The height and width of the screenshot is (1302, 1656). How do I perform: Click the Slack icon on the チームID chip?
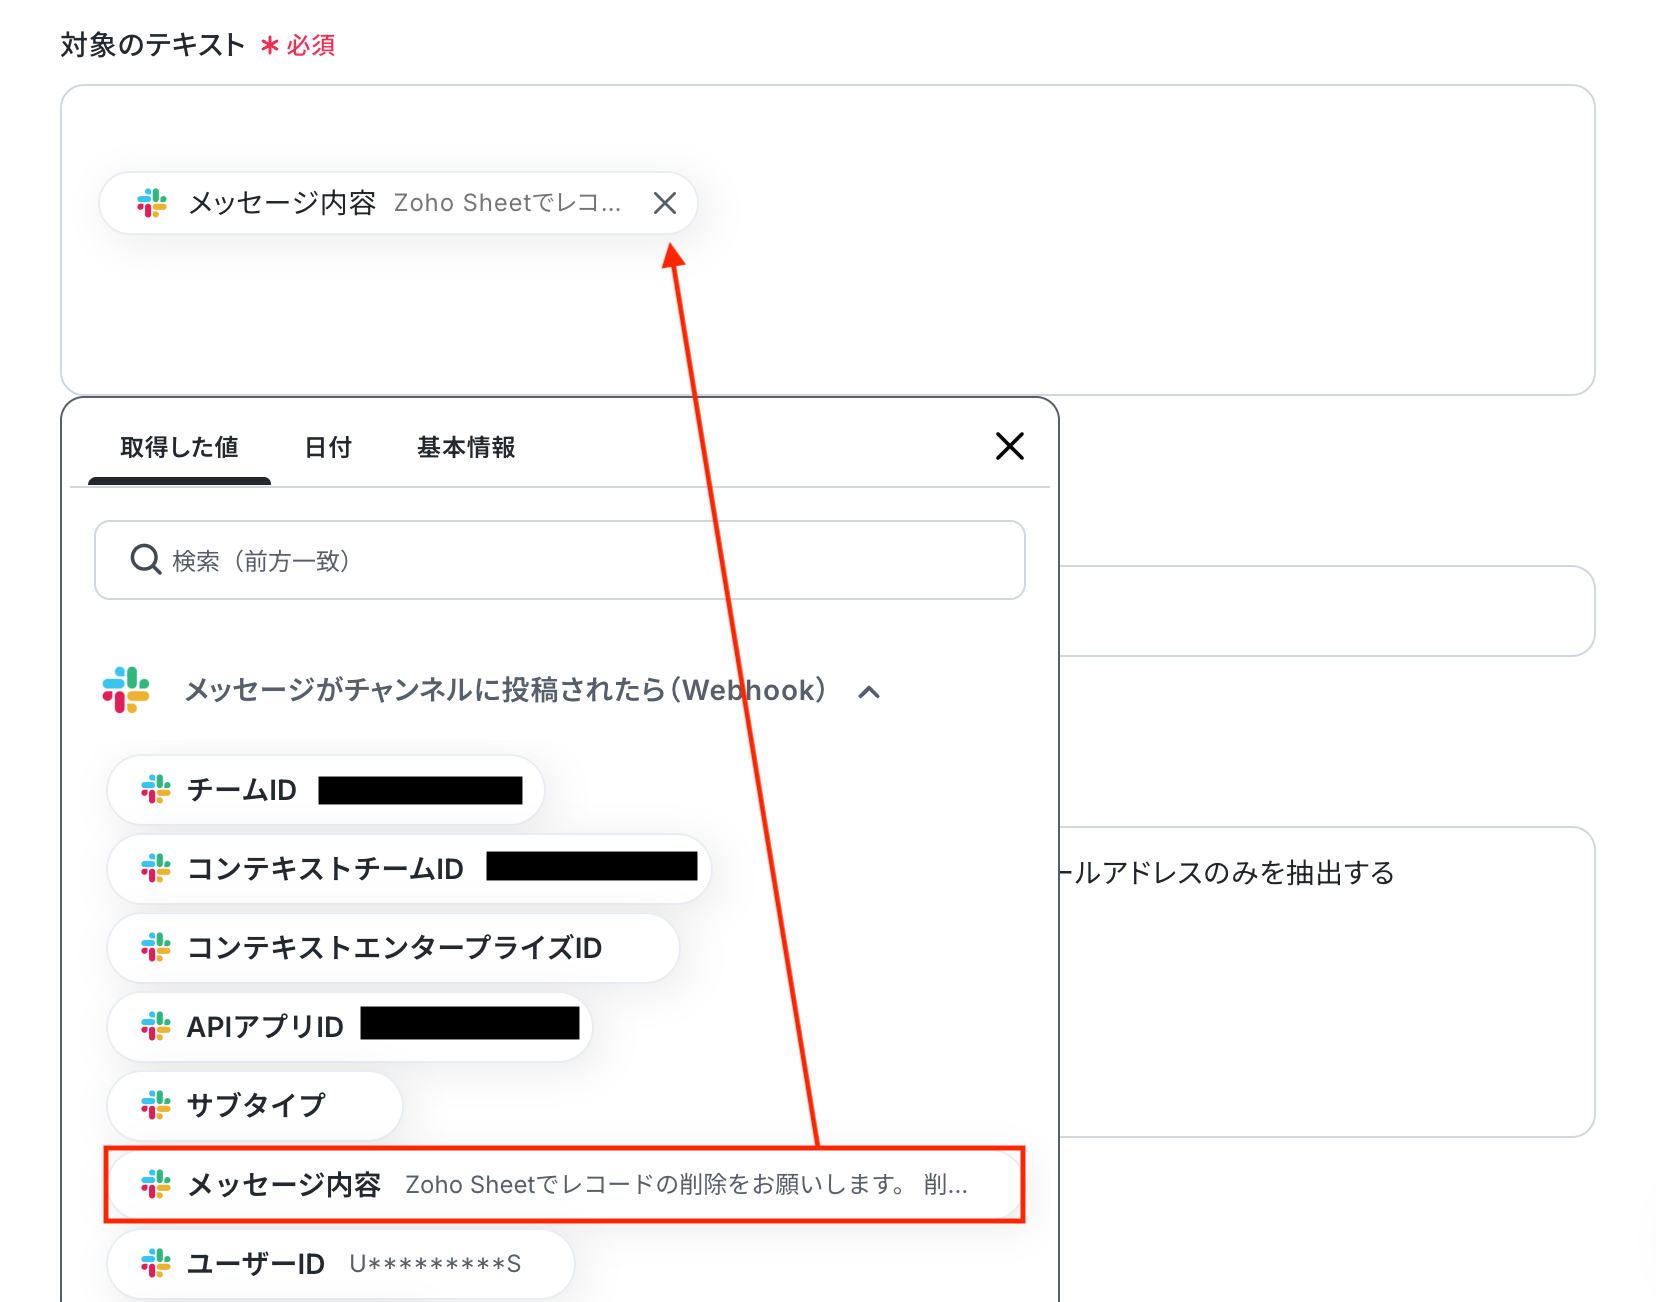(156, 790)
